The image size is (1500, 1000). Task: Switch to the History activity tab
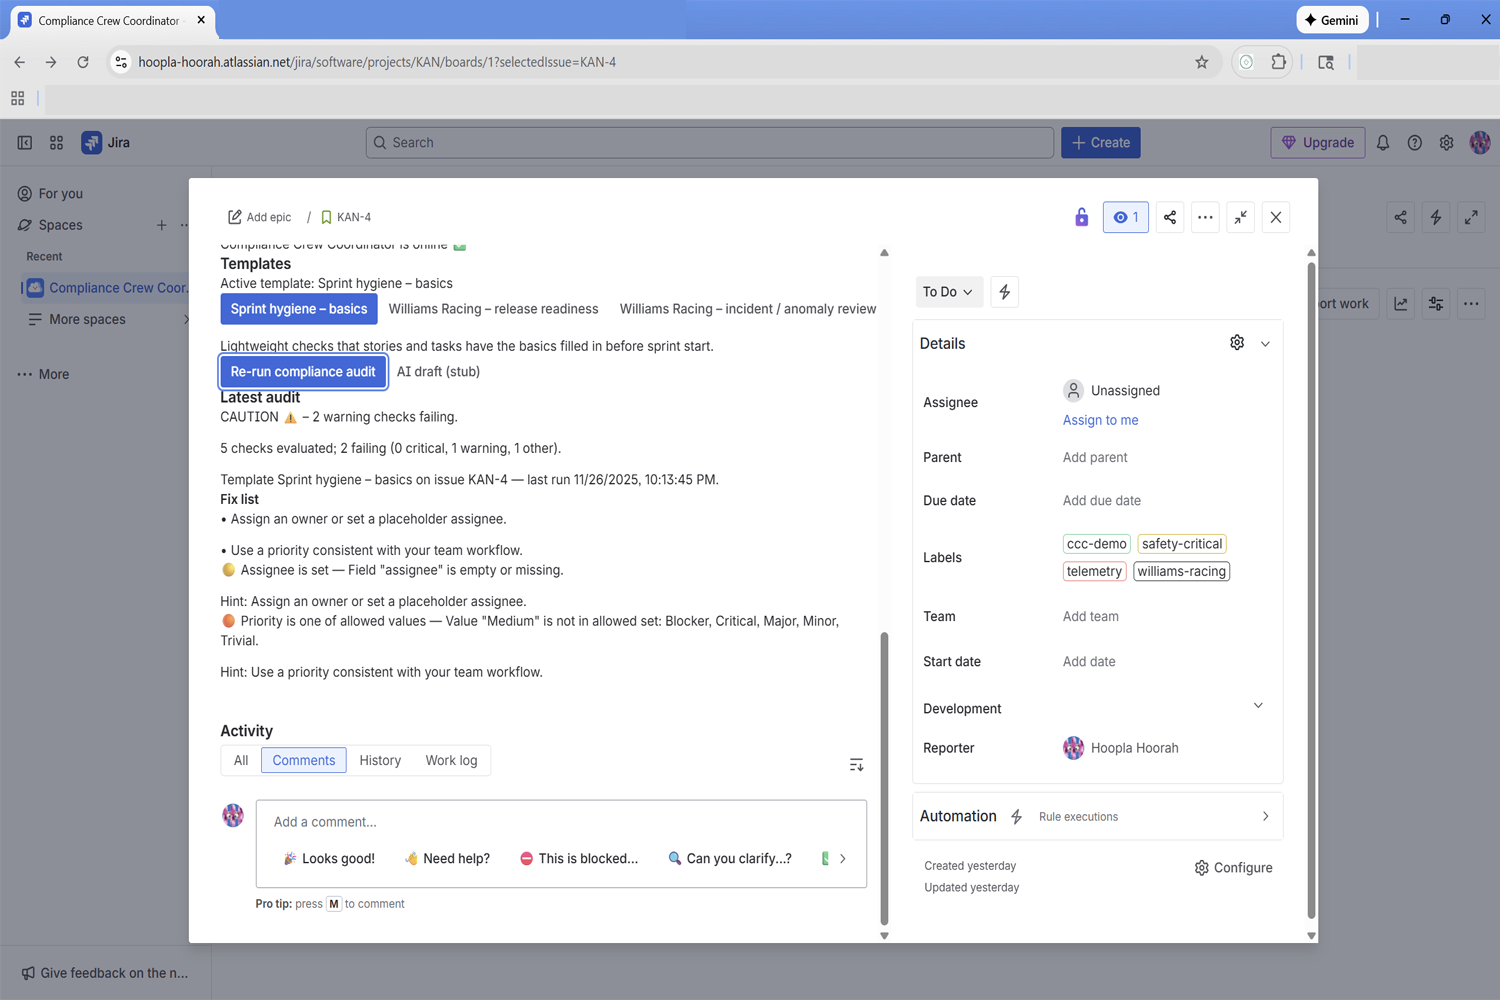click(x=380, y=760)
